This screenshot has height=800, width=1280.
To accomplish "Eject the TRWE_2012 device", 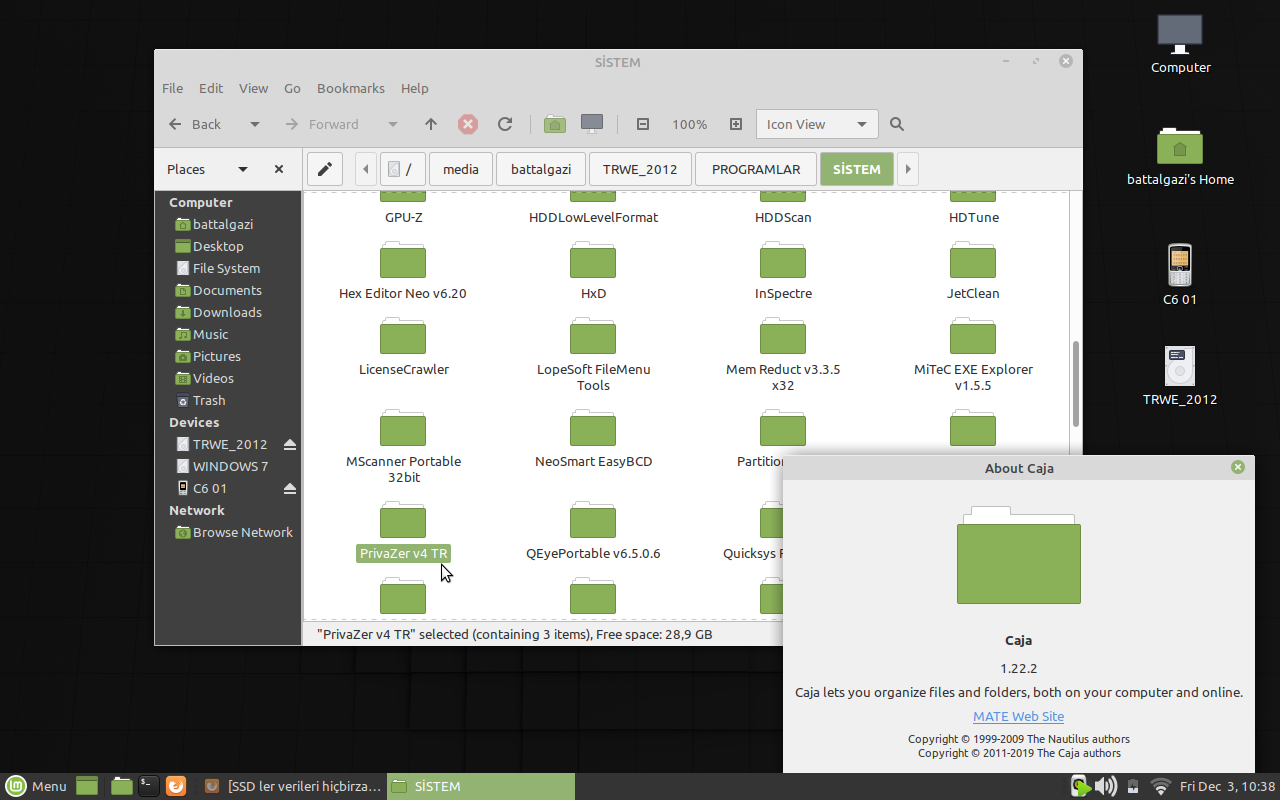I will 290,444.
